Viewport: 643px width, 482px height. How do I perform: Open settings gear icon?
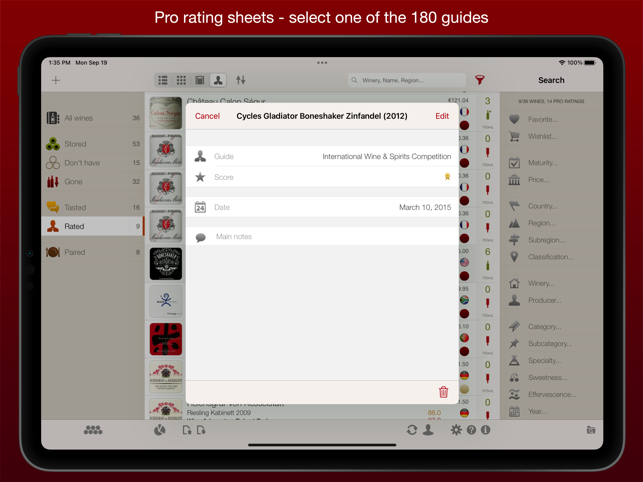(456, 430)
